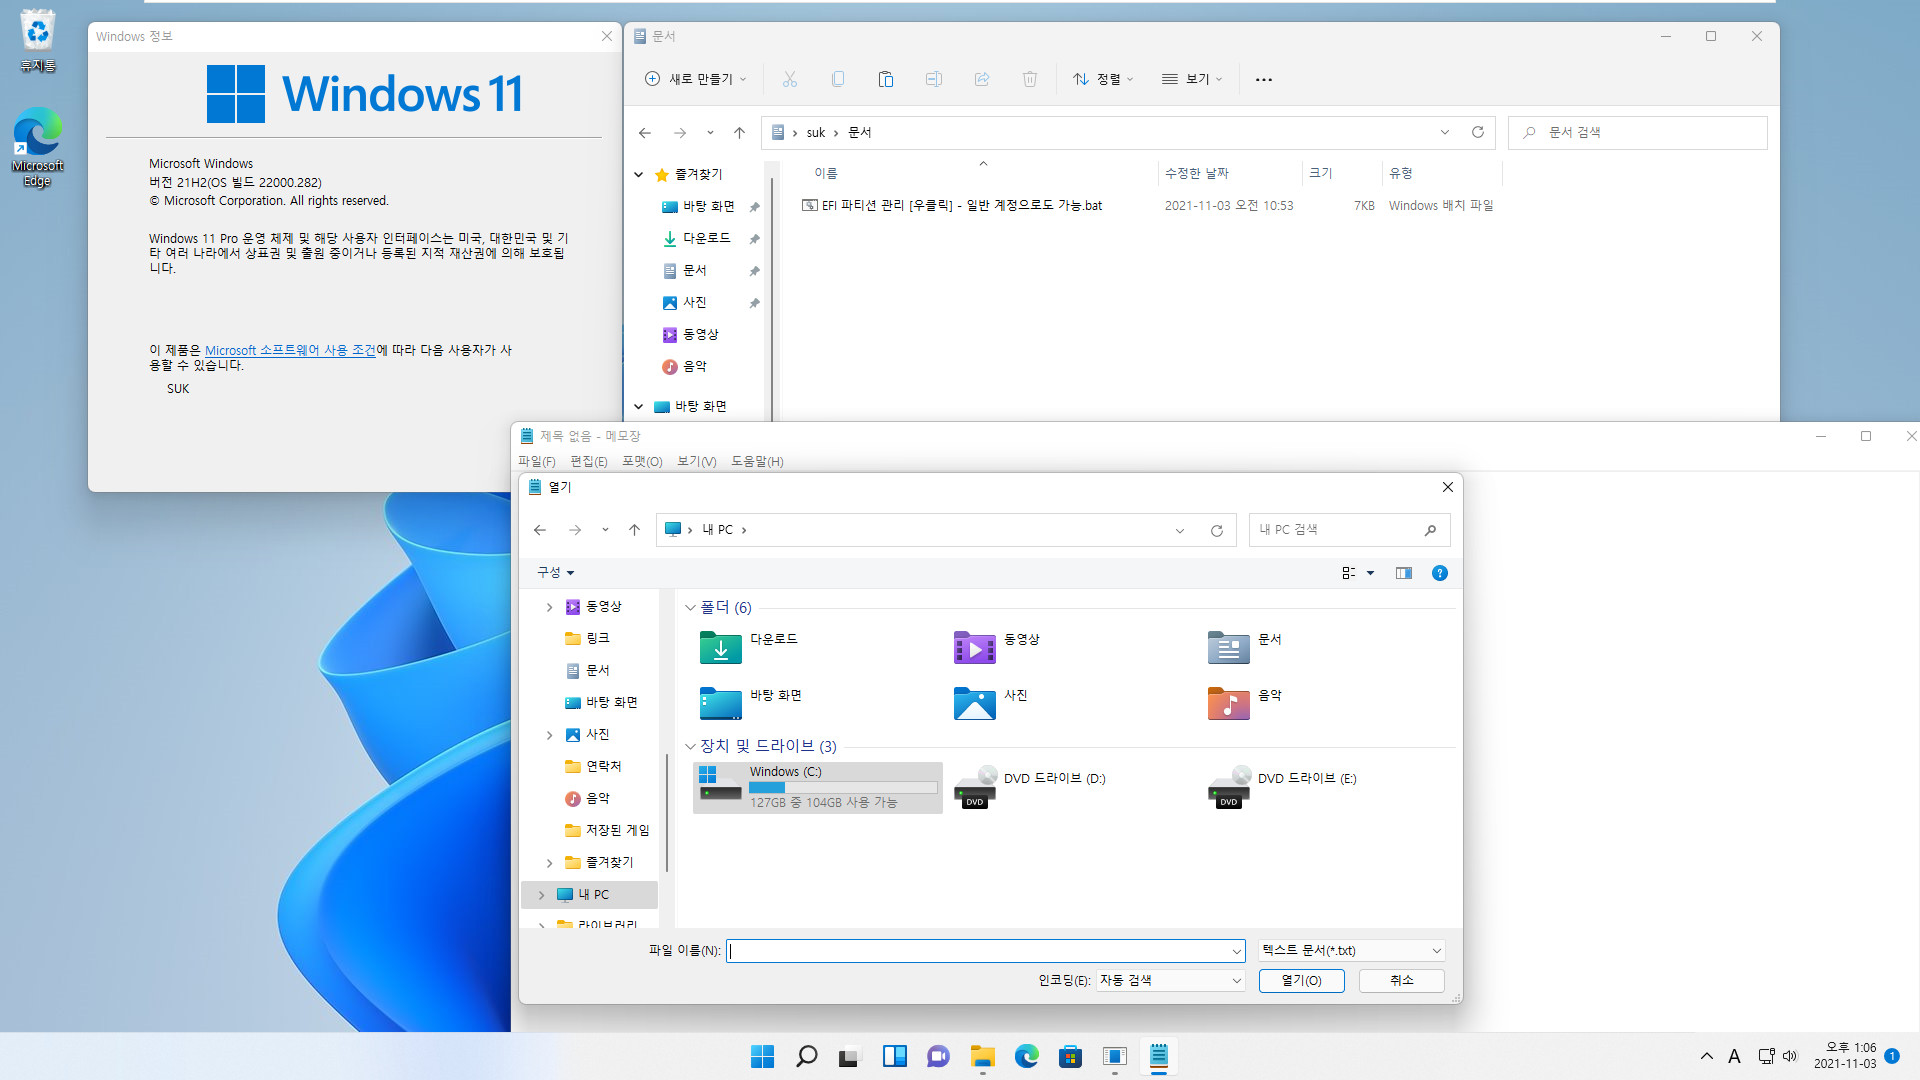Refresh the 내 PC view in the dialog

click(1217, 530)
